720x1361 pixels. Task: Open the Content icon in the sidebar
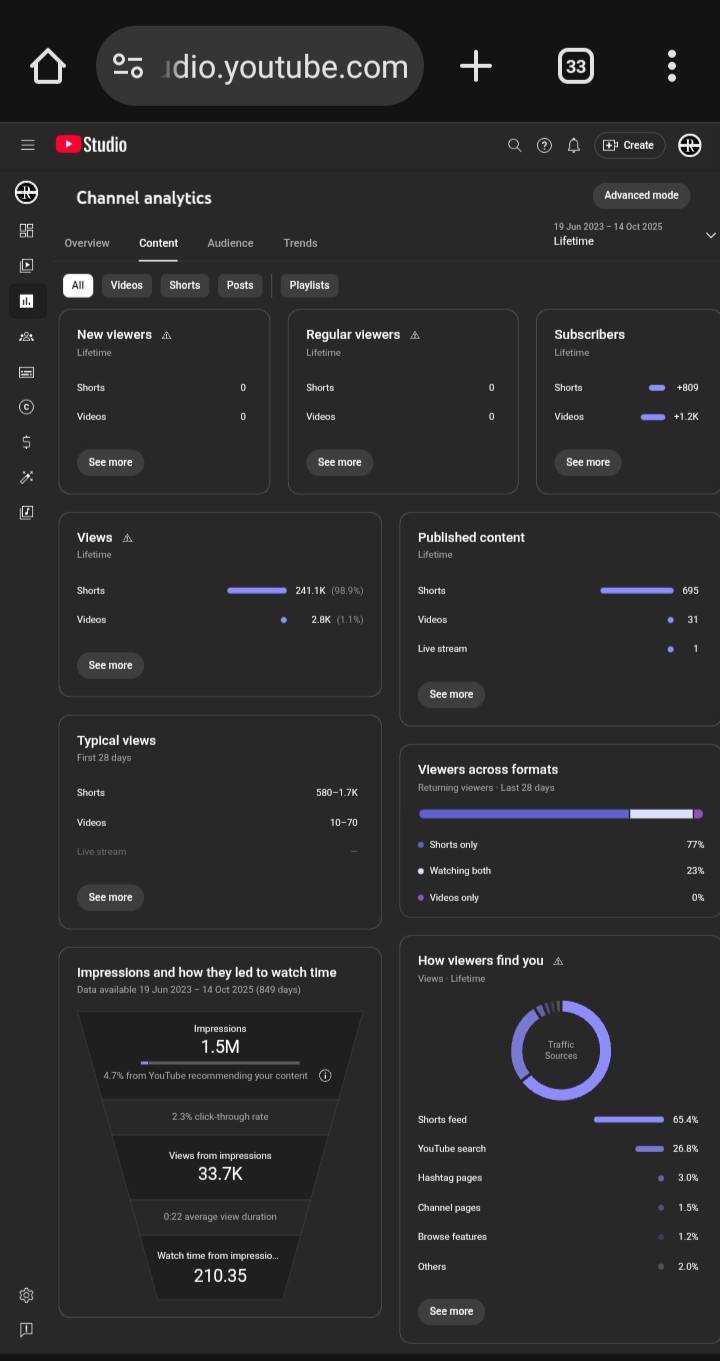(27, 265)
